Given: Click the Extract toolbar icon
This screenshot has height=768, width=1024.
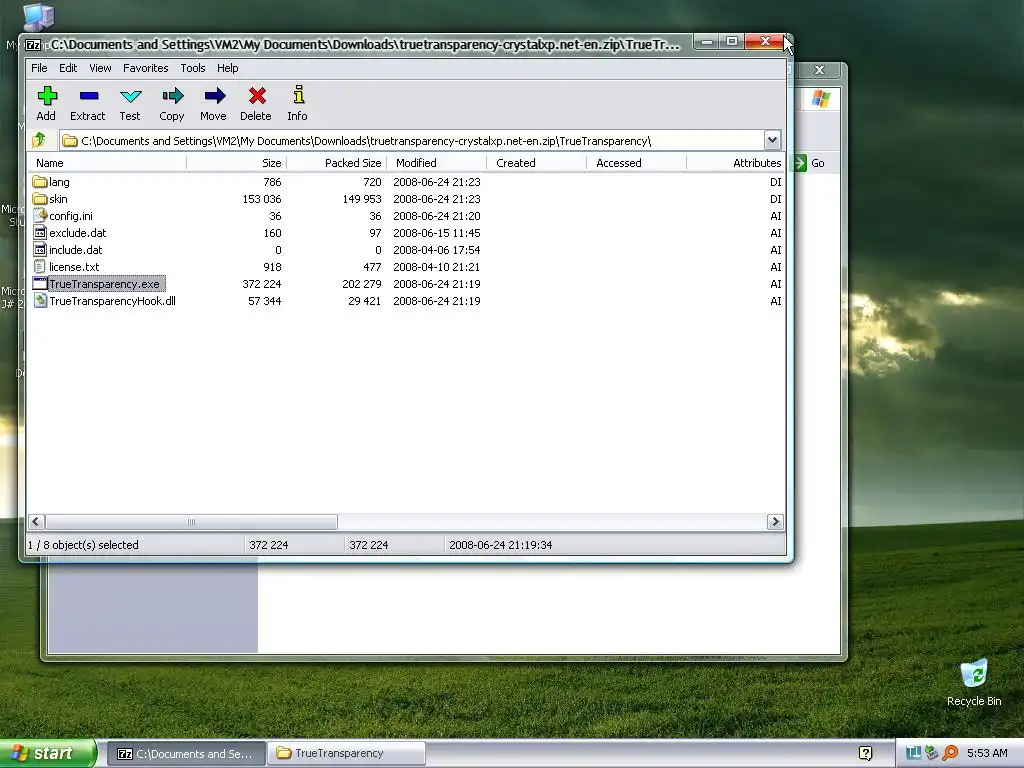Looking at the screenshot, I should click(89, 97).
